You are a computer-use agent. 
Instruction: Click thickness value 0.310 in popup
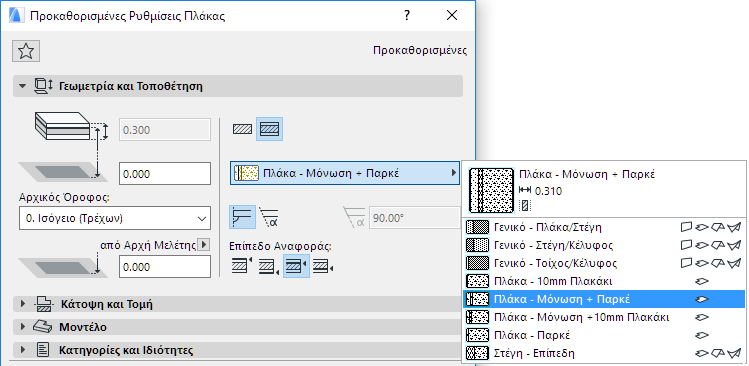coord(548,191)
